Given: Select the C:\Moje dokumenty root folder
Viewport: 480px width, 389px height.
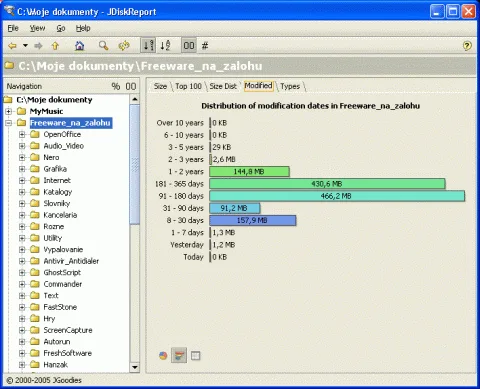Looking at the screenshot, I should (54, 100).
